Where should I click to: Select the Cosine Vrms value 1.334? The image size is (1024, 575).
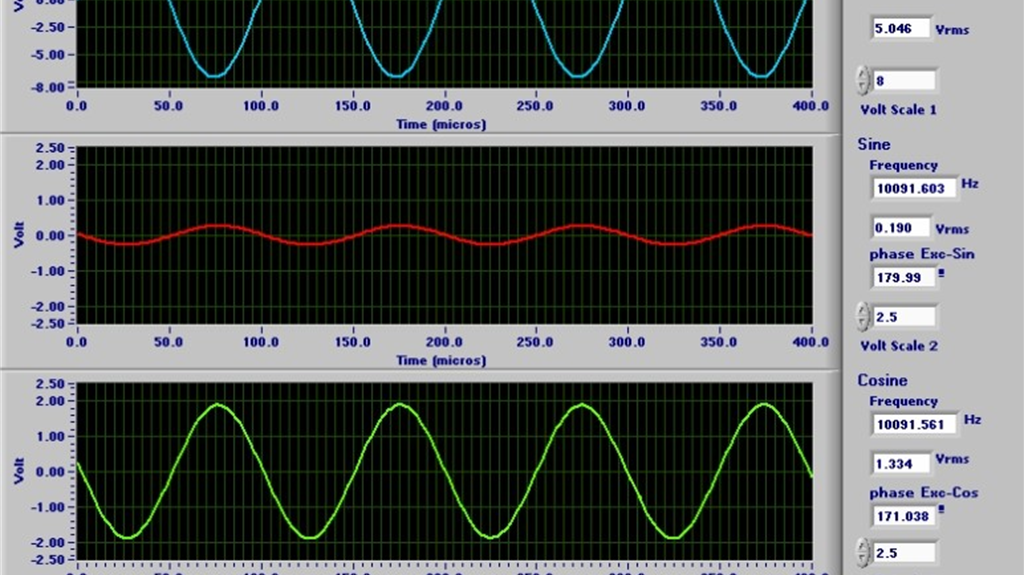coord(901,463)
